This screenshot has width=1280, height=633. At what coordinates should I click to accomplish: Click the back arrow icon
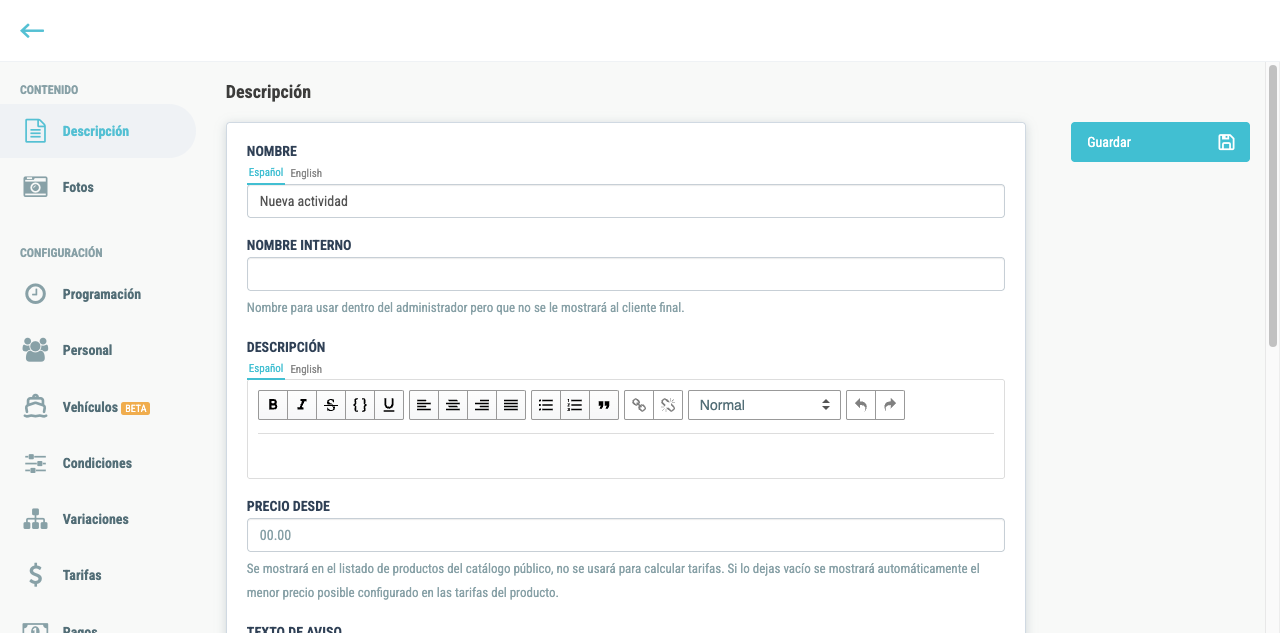(x=32, y=31)
